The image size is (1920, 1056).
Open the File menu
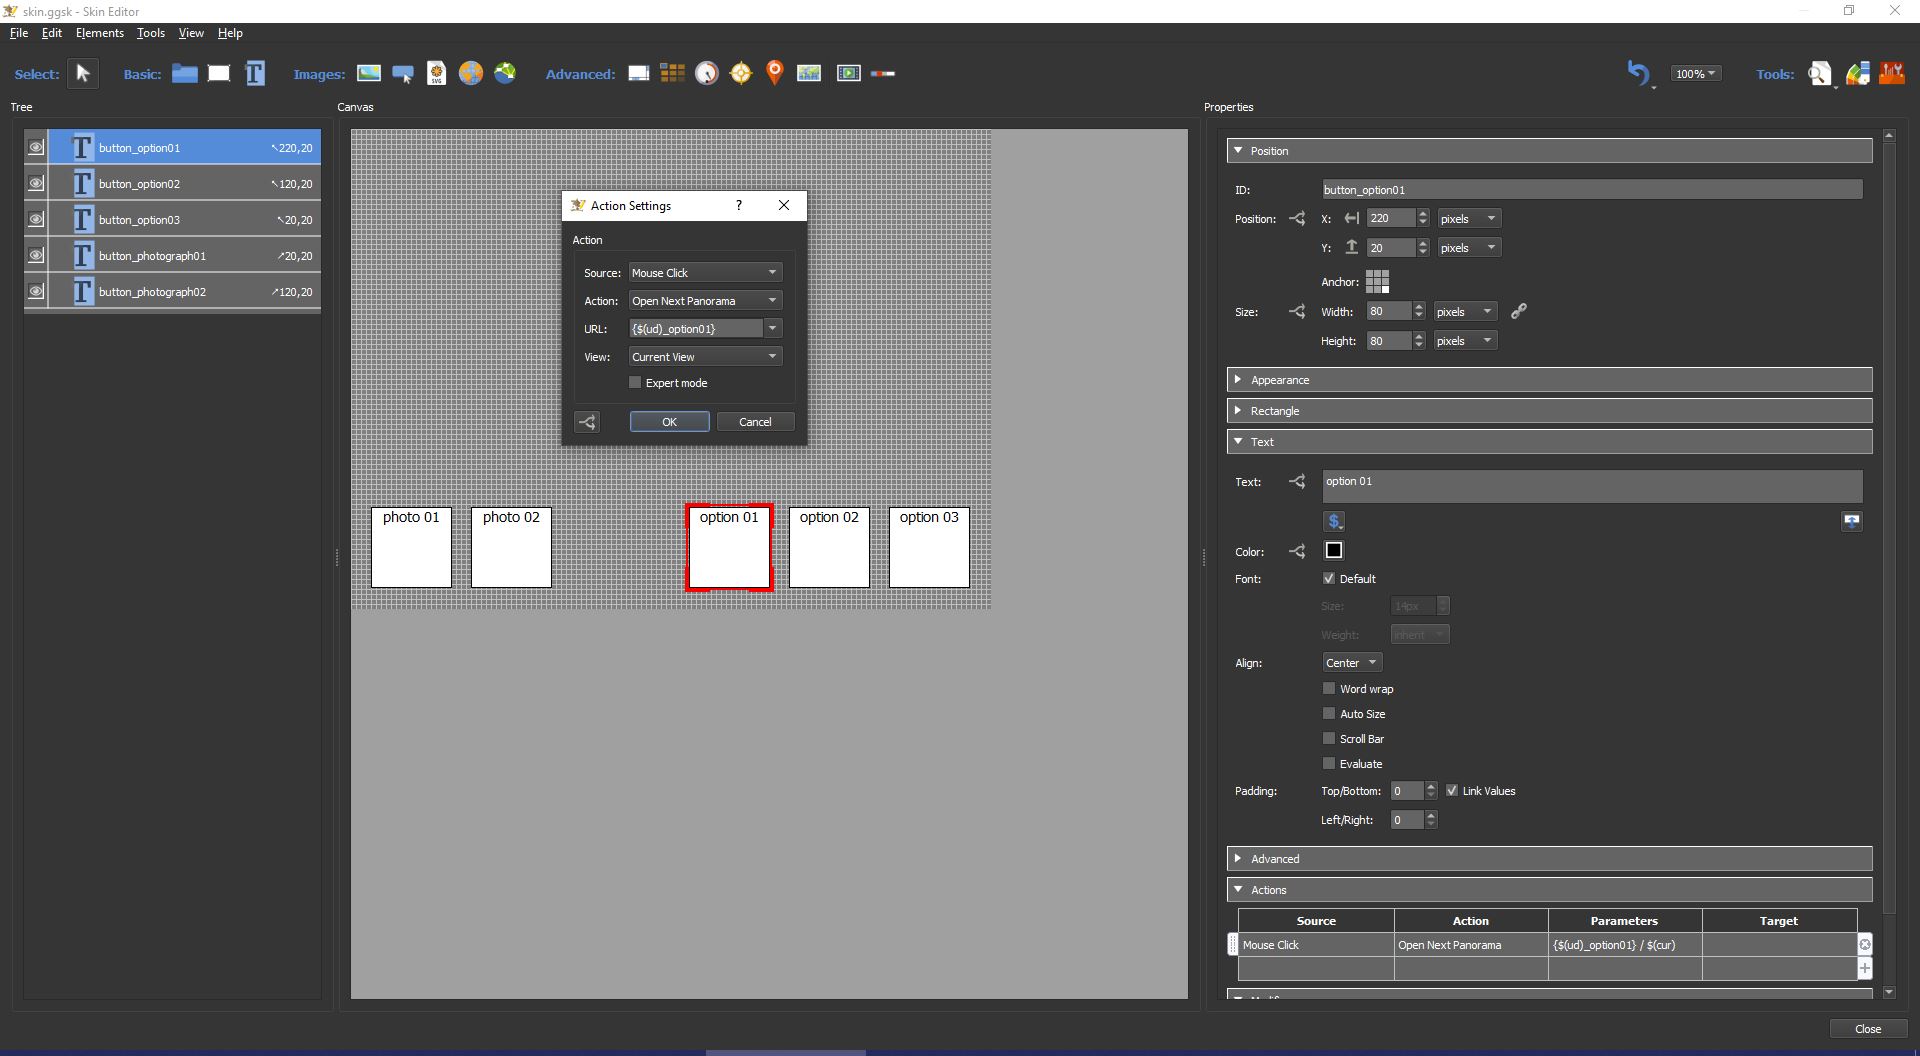[19, 33]
